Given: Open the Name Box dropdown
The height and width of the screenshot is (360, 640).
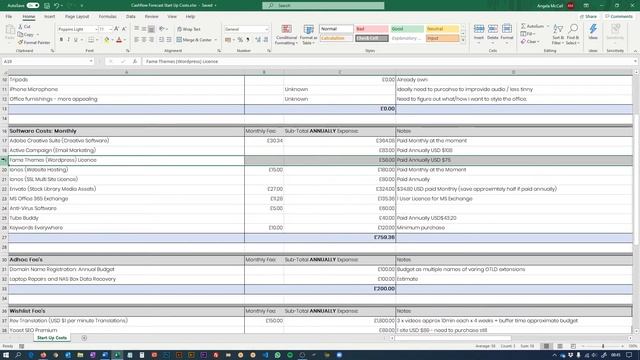Looking at the screenshot, I should coord(91,61).
